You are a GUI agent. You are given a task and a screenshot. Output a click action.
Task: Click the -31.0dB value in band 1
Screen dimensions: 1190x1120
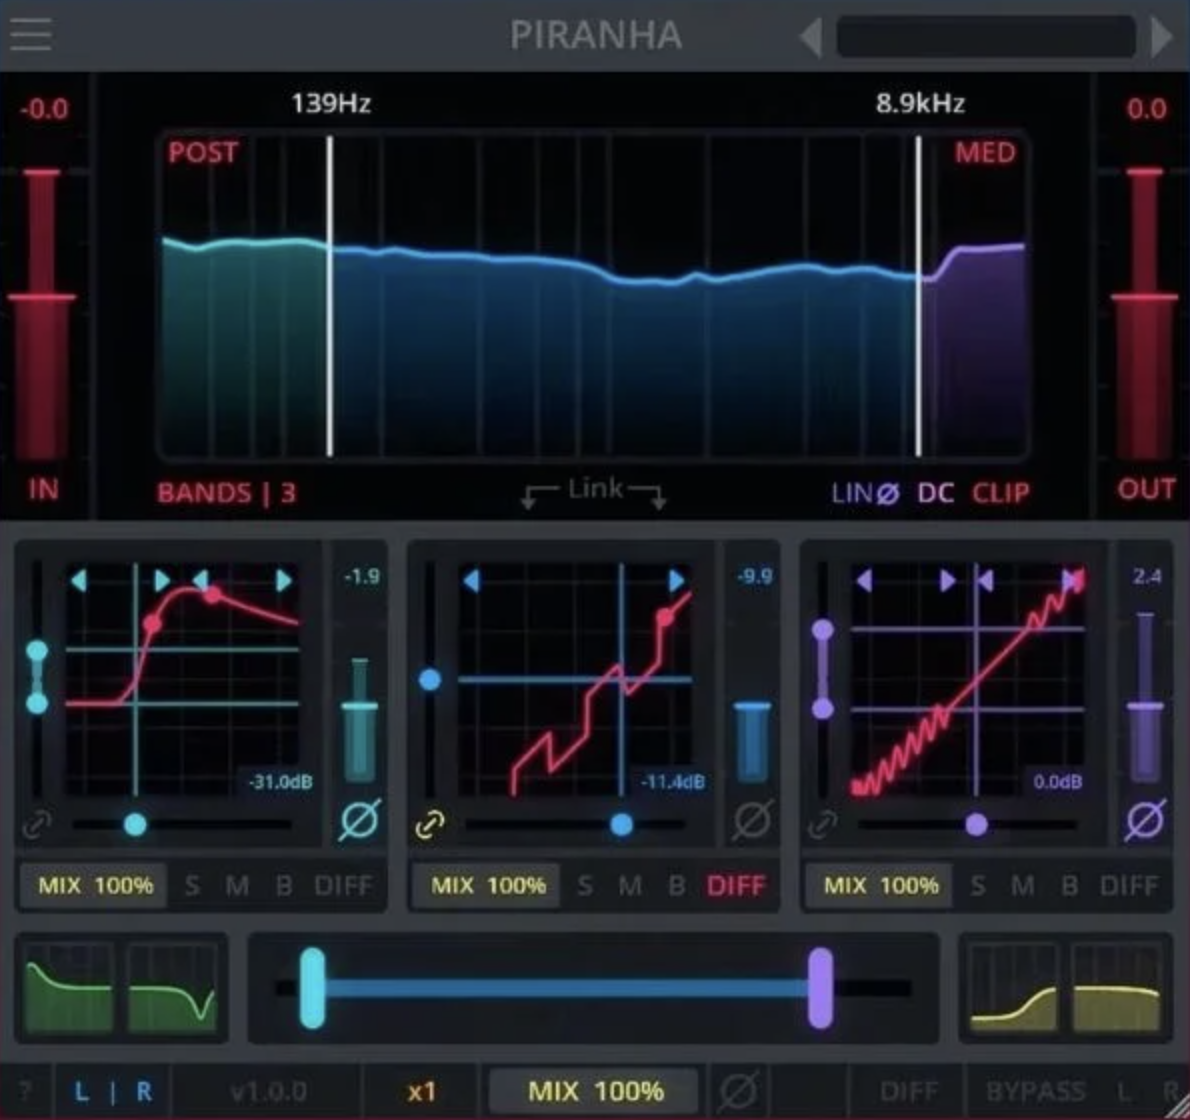coord(280,782)
